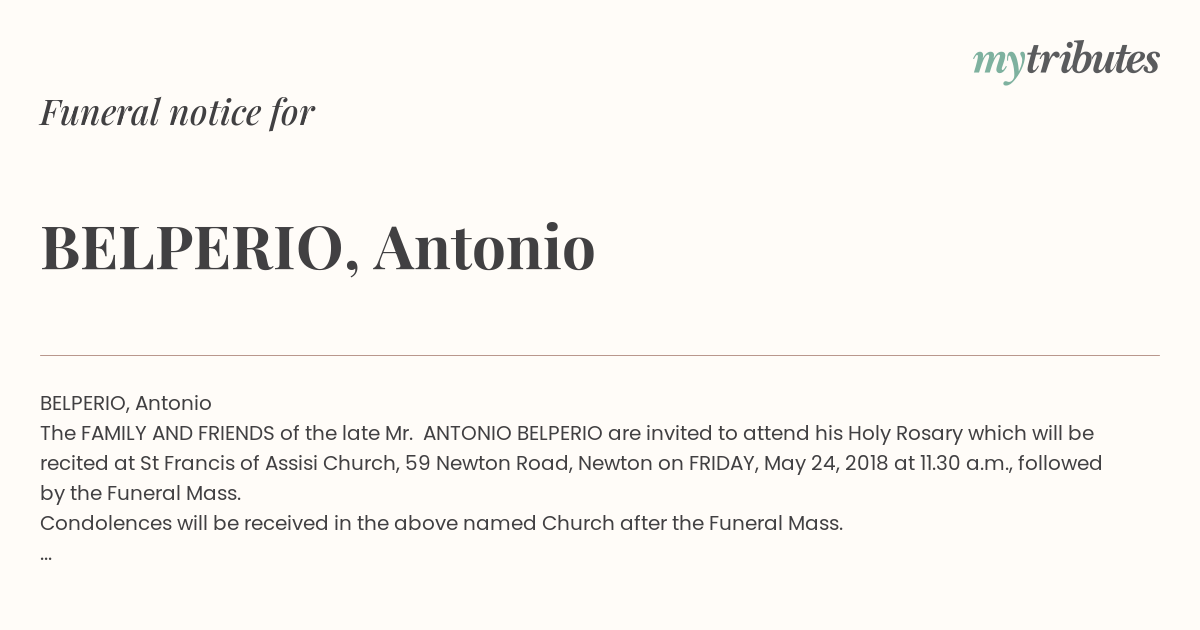This screenshot has height=630, width=1200.
Task: Select the first name Antonio in the large title
Action: tap(484, 247)
